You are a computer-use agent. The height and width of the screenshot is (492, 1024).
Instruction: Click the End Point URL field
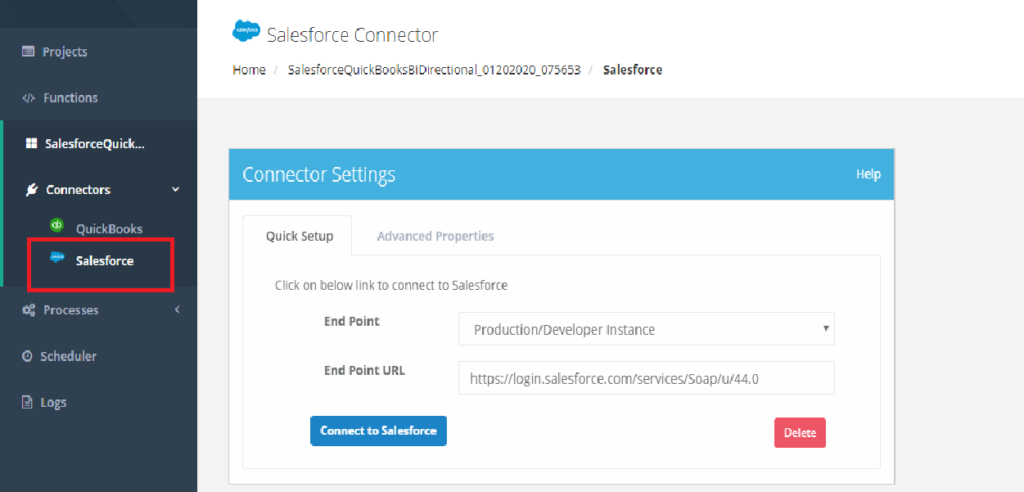click(x=646, y=378)
